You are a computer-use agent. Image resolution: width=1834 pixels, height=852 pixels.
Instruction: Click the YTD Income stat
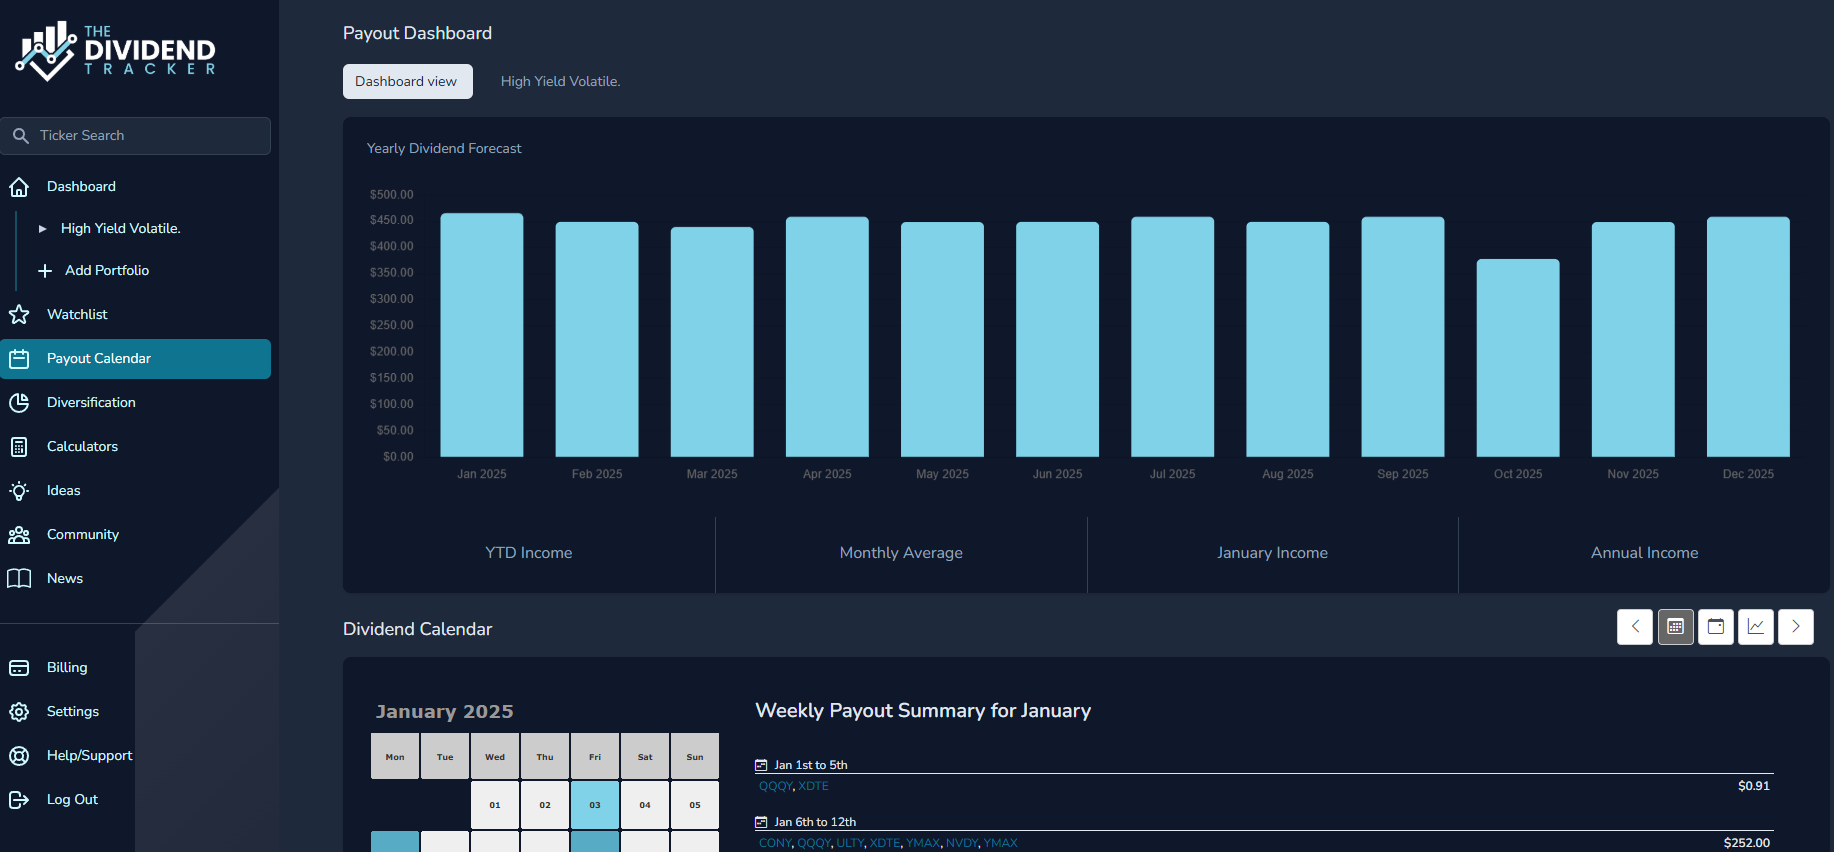point(529,553)
